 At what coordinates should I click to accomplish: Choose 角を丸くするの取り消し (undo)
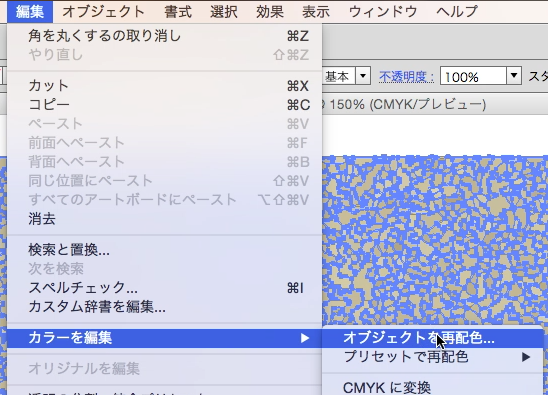164,36
